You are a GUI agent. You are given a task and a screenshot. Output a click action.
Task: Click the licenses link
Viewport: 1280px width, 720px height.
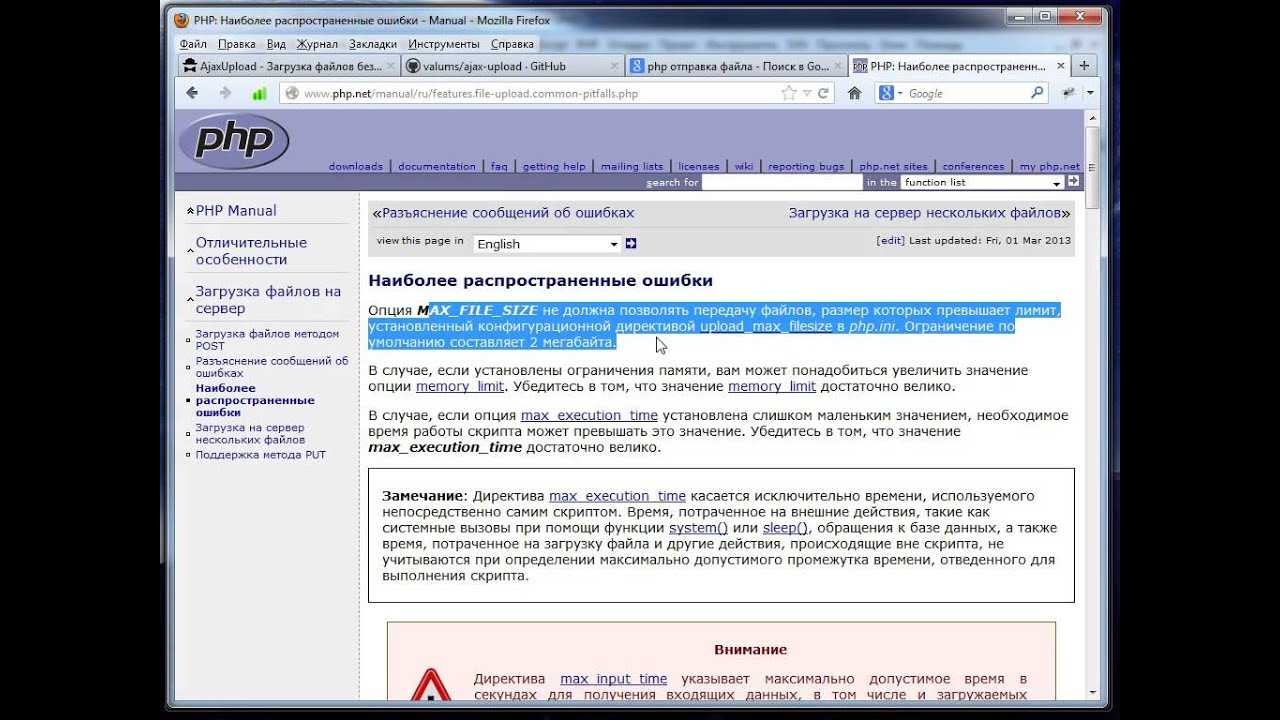pyautogui.click(x=699, y=166)
